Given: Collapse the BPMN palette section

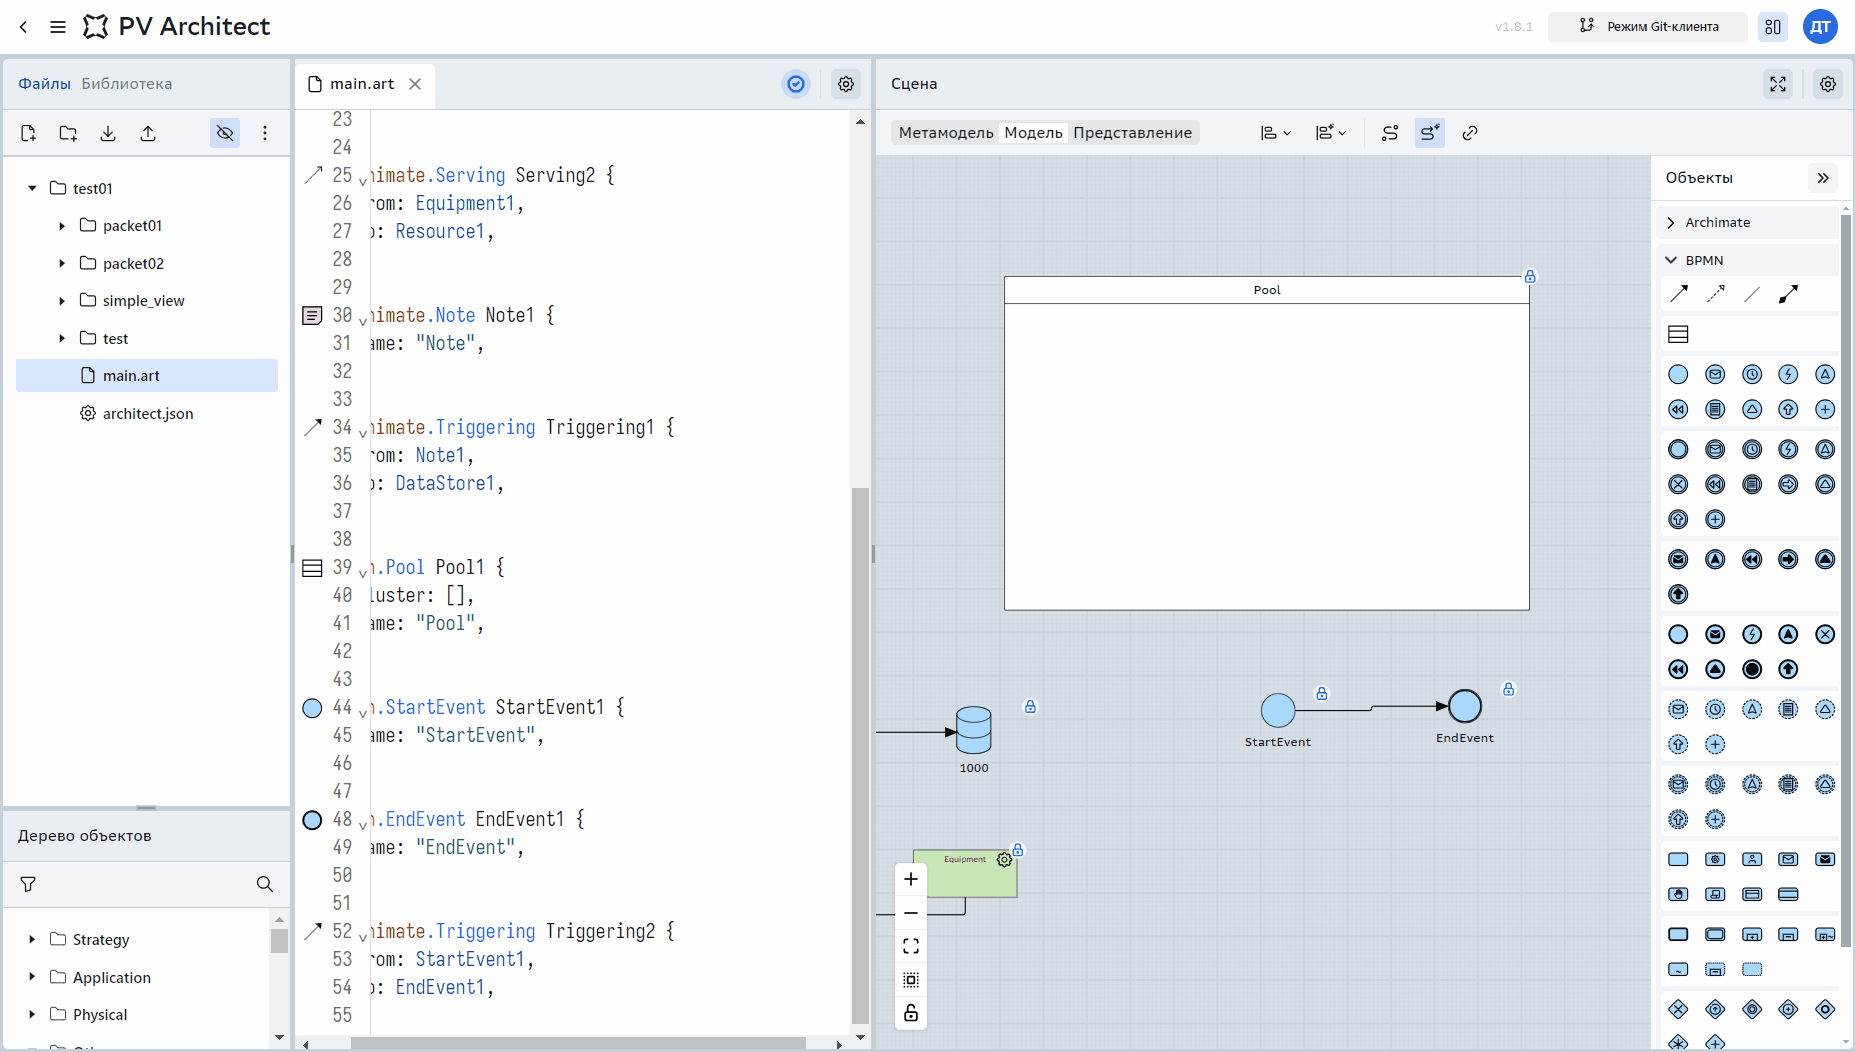Looking at the screenshot, I should pyautogui.click(x=1748, y=260).
